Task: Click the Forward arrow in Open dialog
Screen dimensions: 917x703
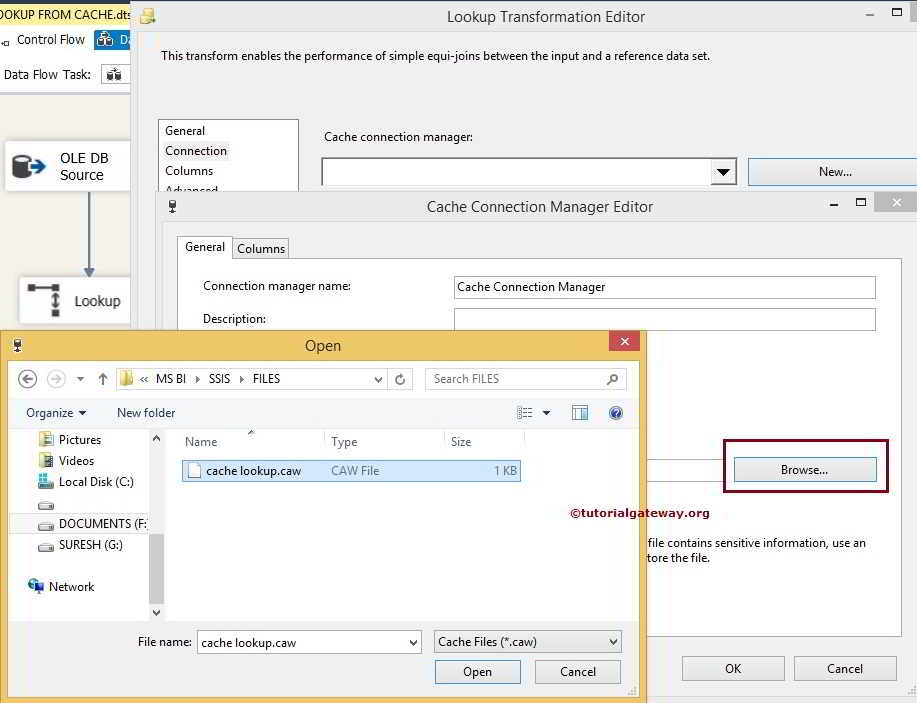Action: [x=56, y=379]
